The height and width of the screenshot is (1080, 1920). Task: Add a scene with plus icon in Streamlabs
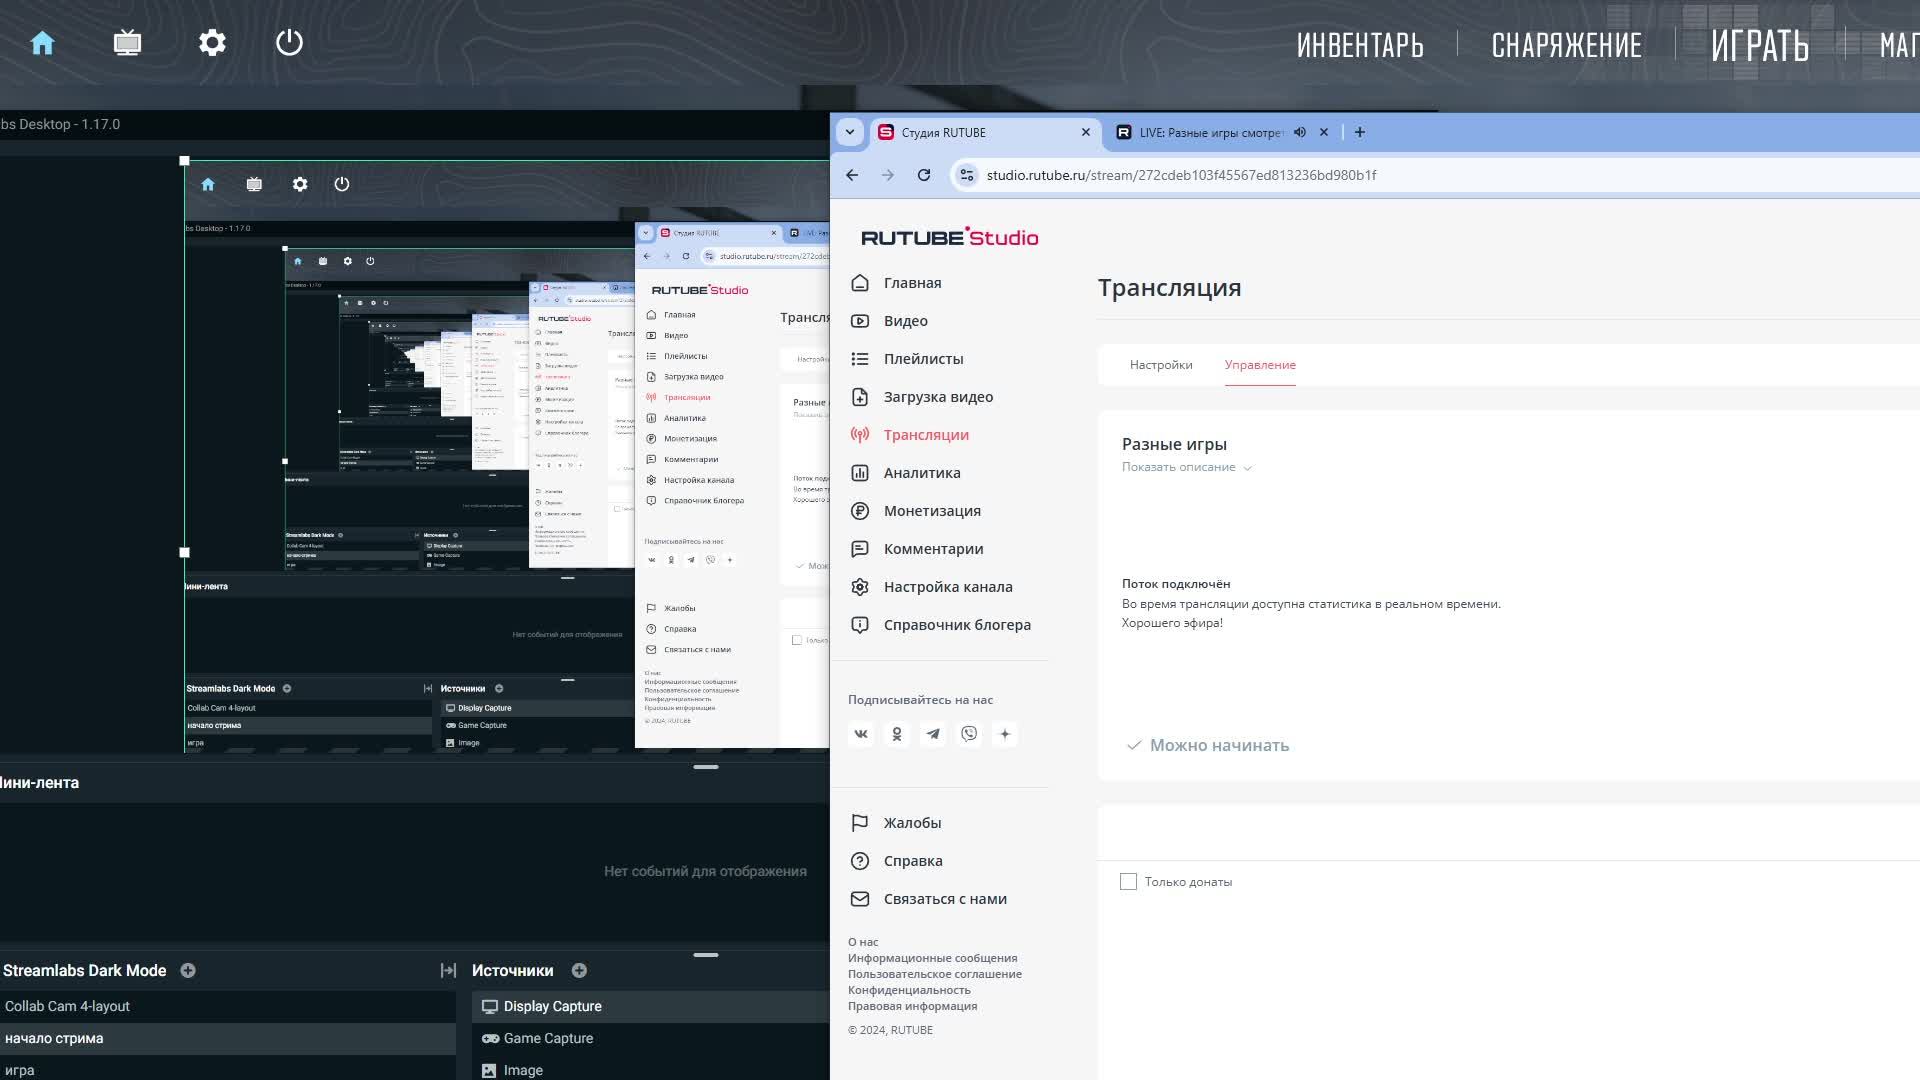point(188,971)
